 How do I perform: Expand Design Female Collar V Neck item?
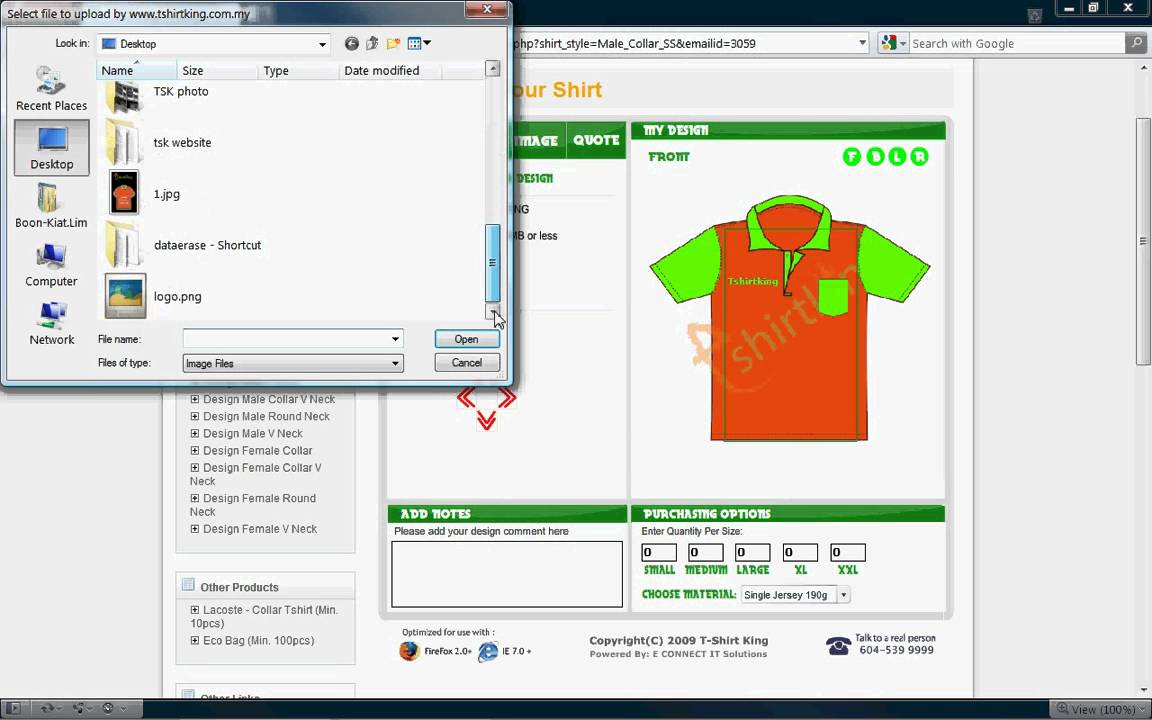point(195,467)
